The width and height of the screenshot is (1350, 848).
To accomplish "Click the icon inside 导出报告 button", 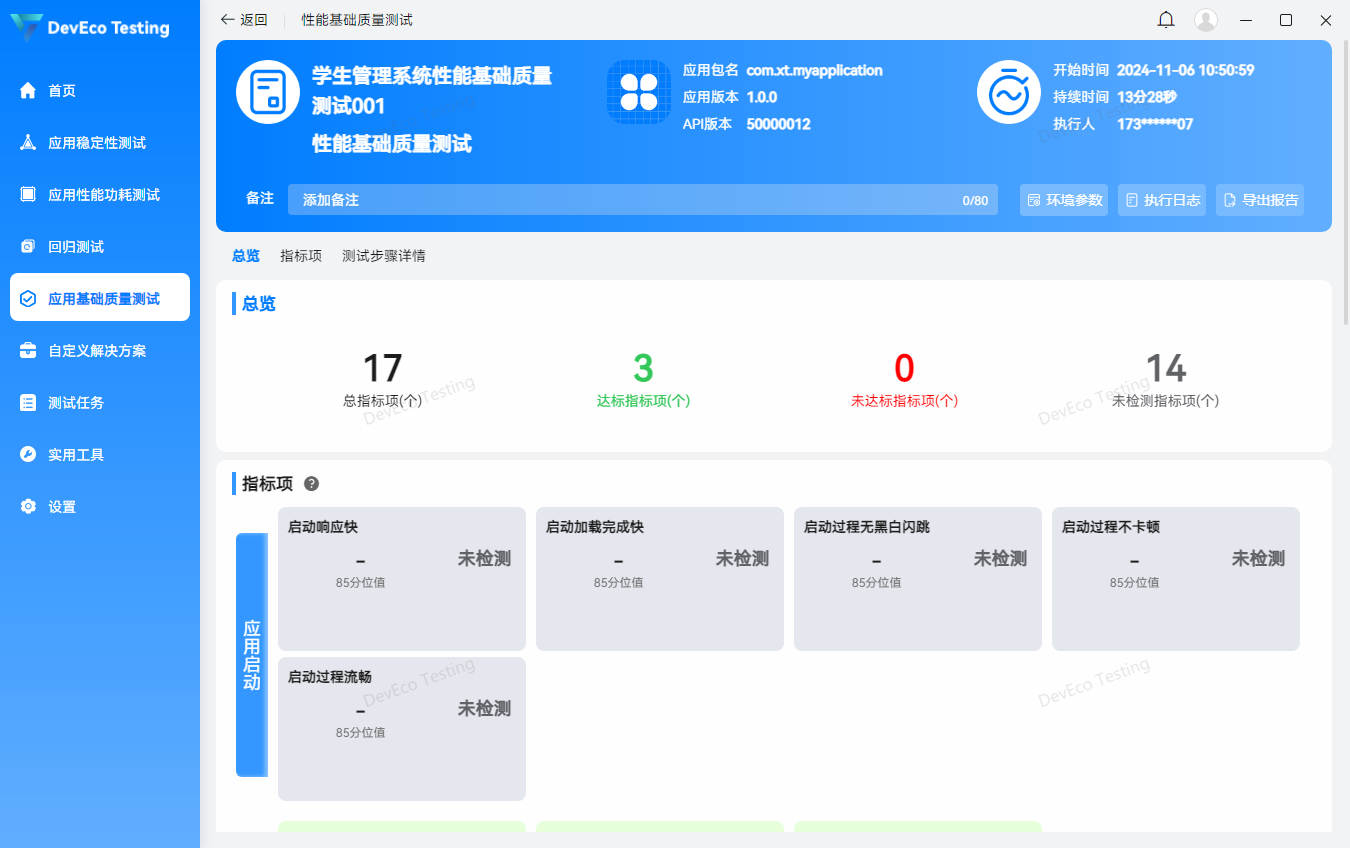I will click(1230, 200).
